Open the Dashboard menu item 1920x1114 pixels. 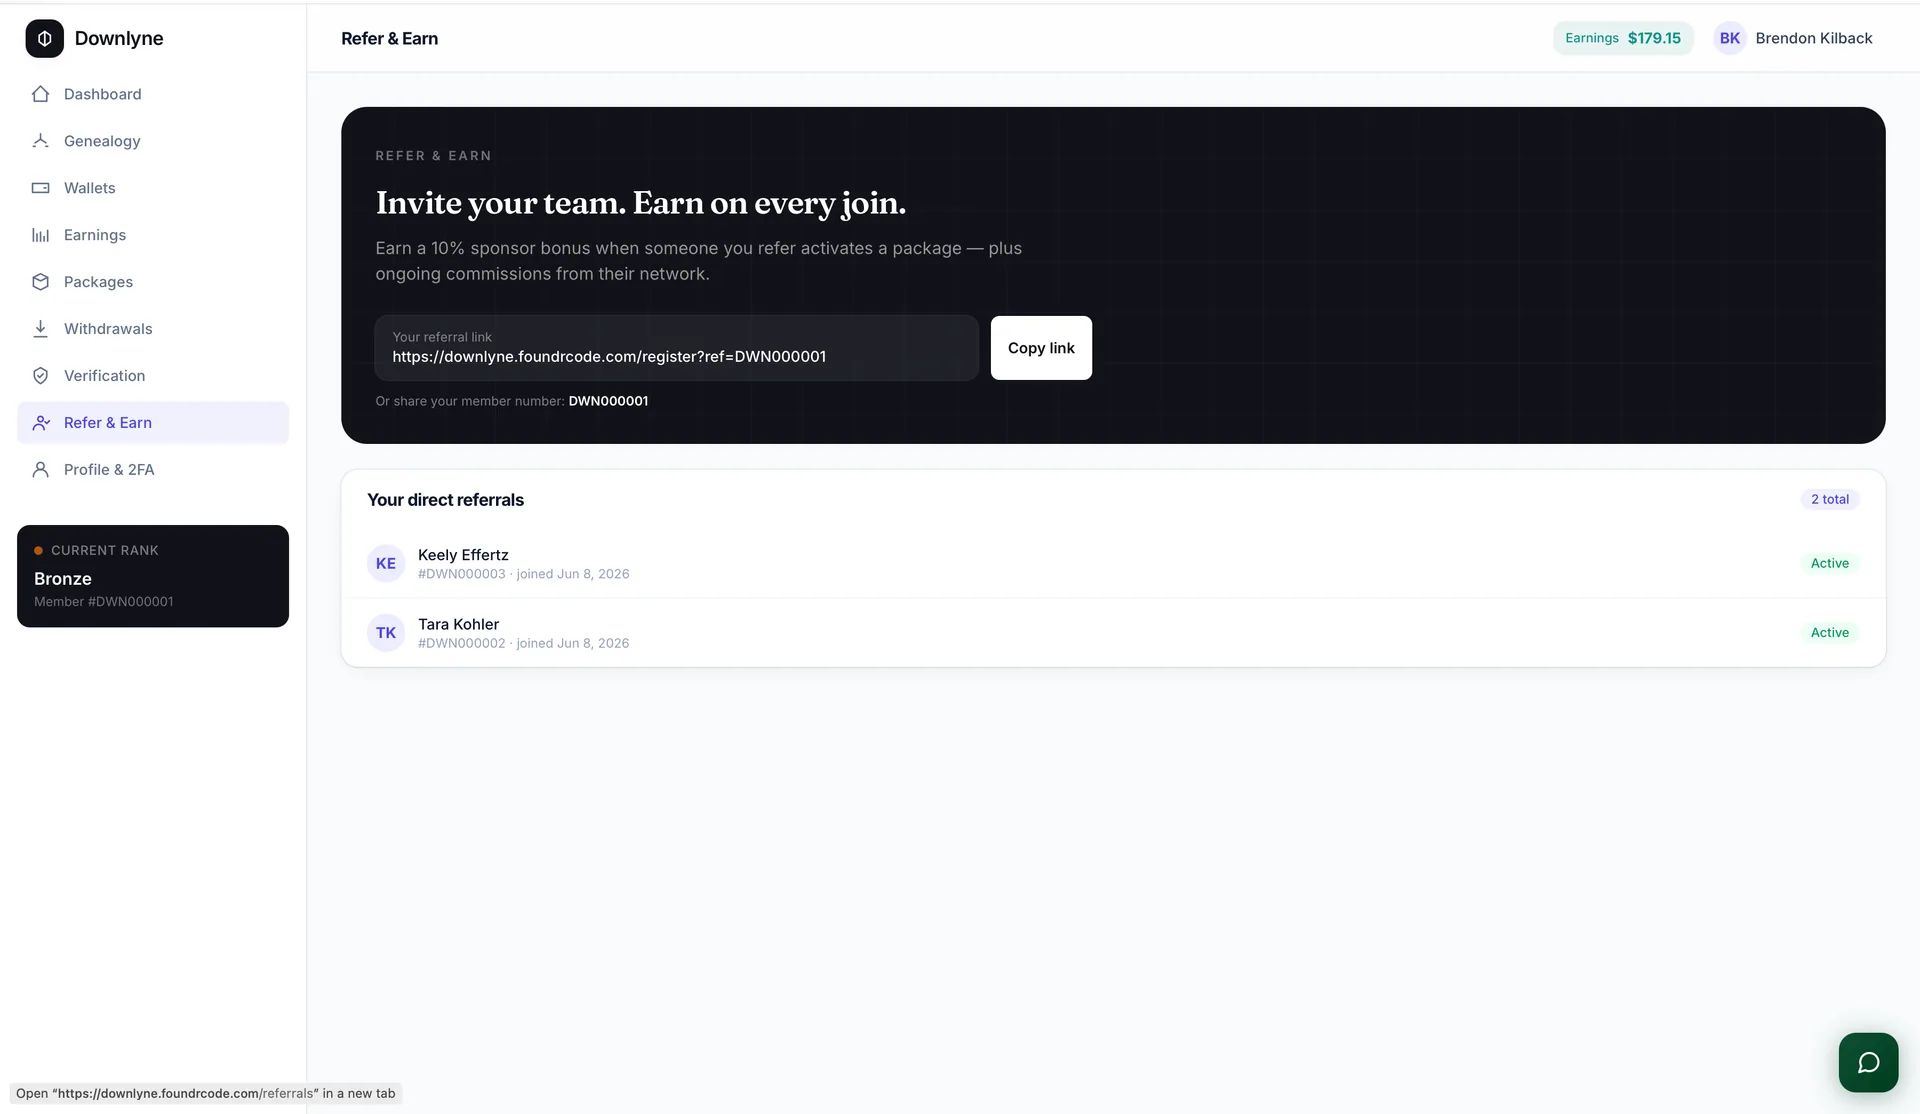(x=153, y=94)
